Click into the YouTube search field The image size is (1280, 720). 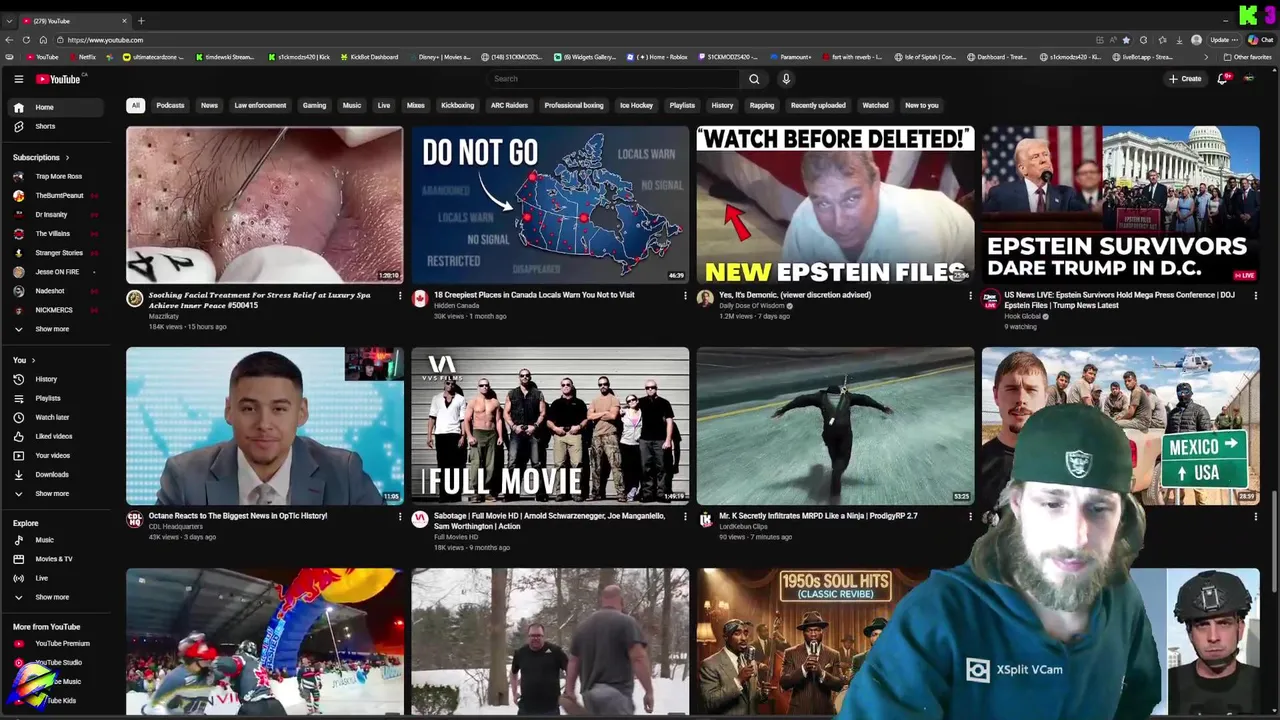[x=614, y=79]
